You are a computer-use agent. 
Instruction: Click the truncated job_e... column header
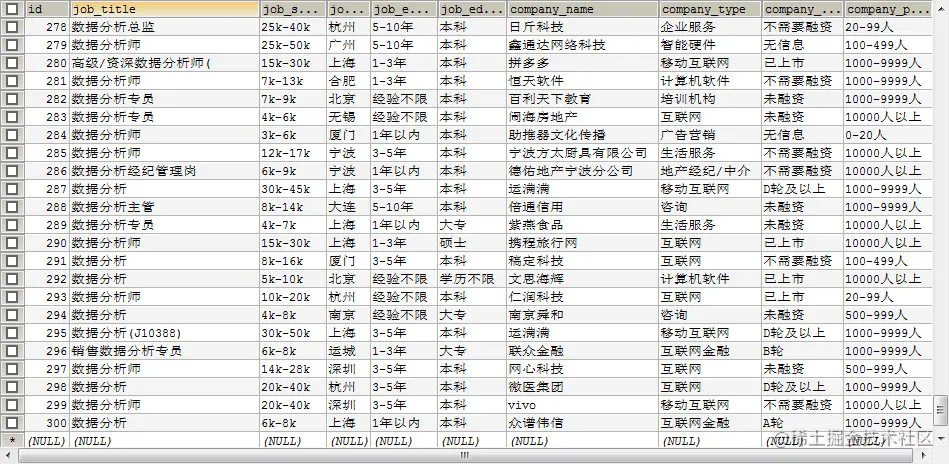click(404, 9)
